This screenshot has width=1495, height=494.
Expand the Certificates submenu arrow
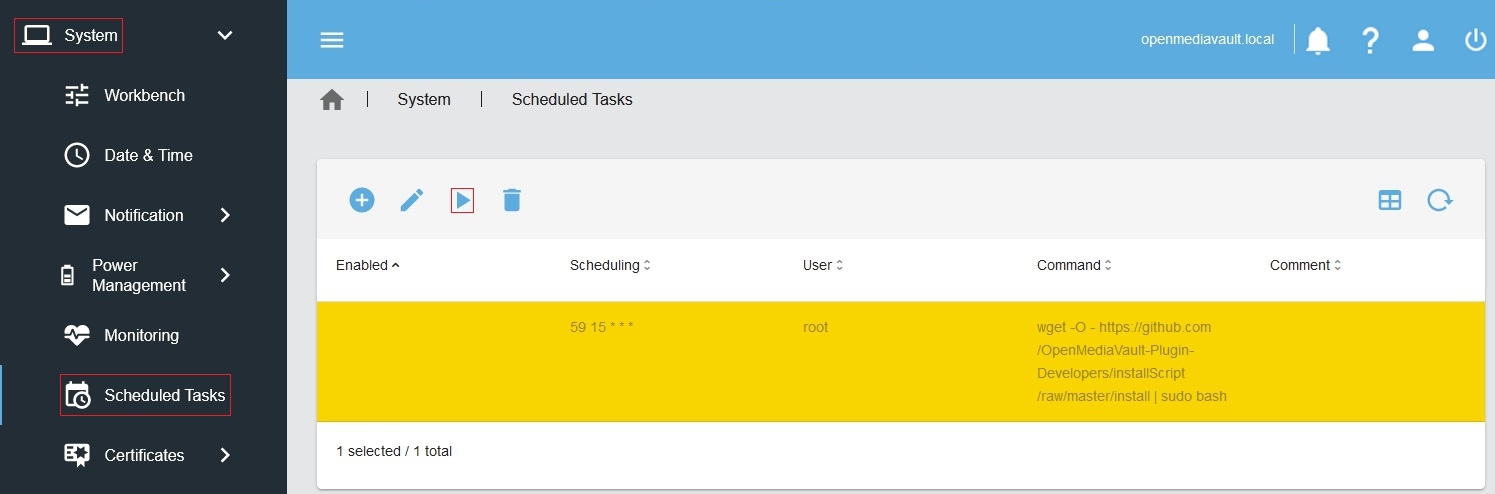(225, 455)
